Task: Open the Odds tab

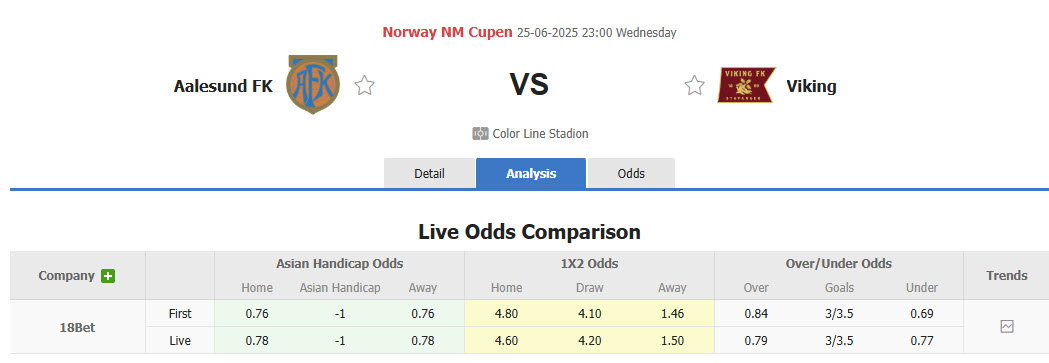Action: click(x=631, y=174)
